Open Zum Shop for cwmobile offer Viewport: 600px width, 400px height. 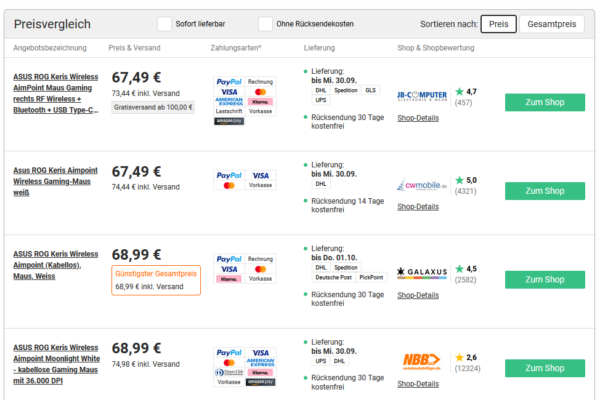coord(545,191)
